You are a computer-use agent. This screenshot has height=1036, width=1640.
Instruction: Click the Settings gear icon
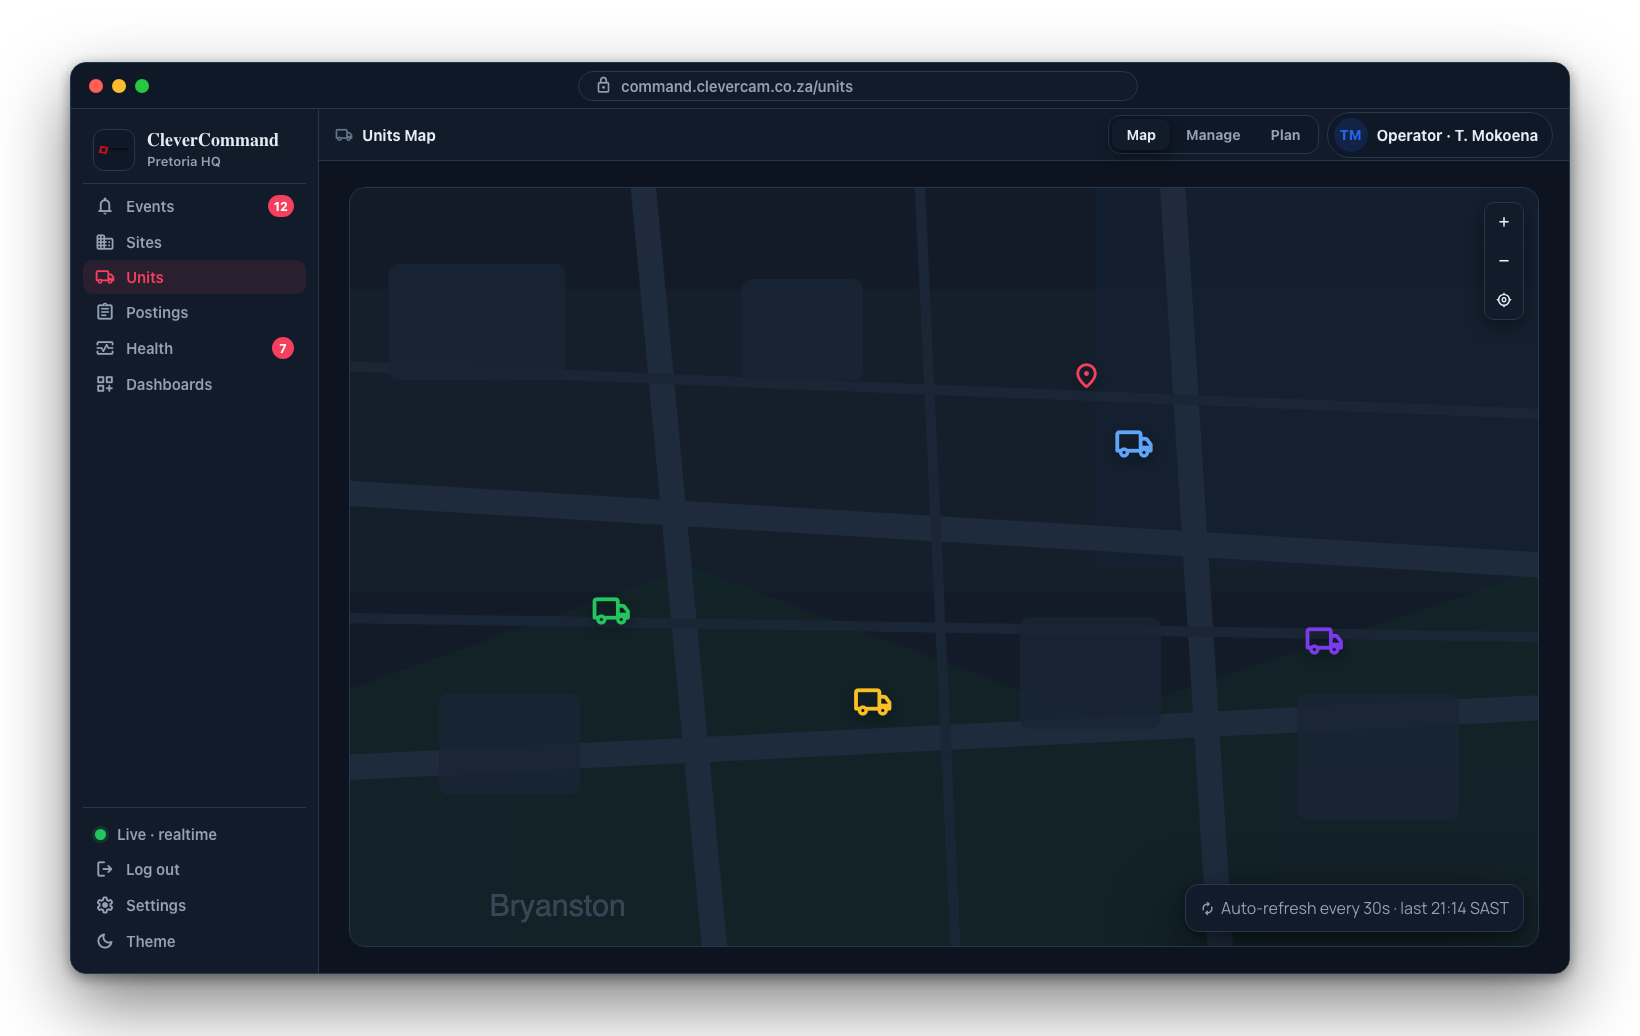(x=105, y=905)
